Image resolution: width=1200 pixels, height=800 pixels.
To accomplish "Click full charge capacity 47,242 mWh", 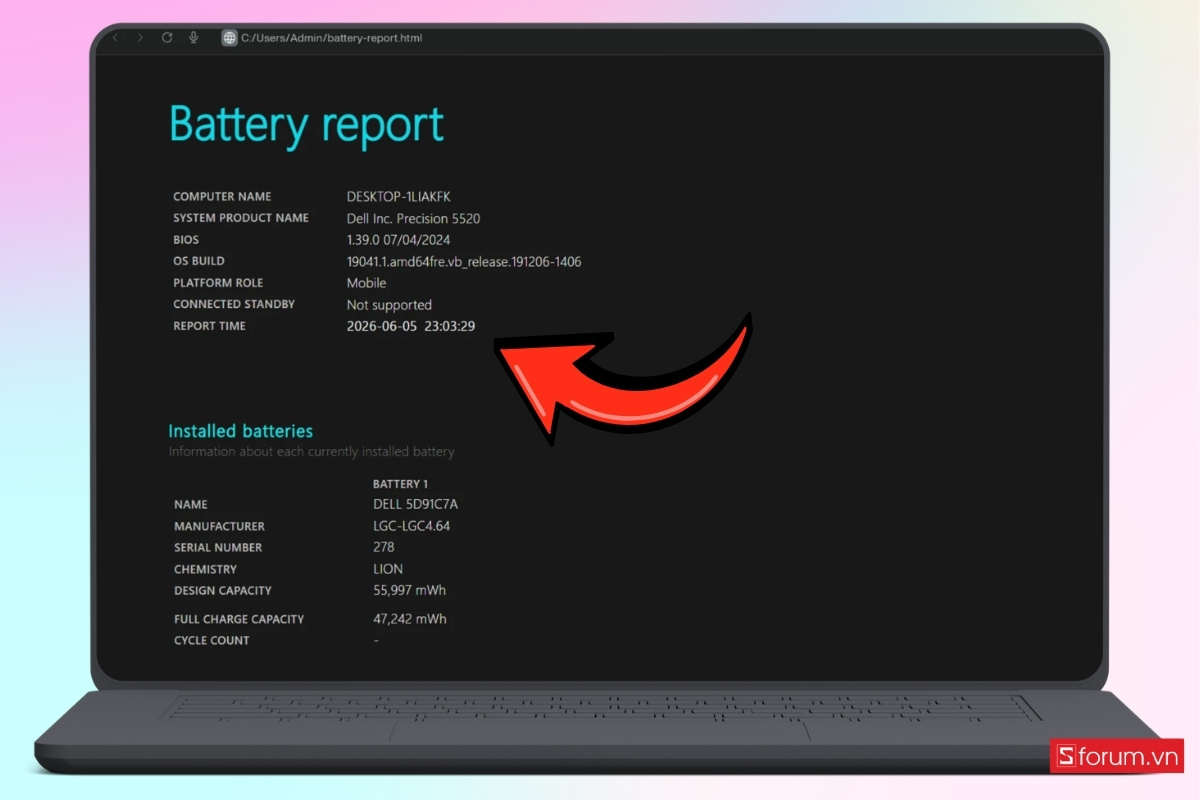I will click(410, 619).
